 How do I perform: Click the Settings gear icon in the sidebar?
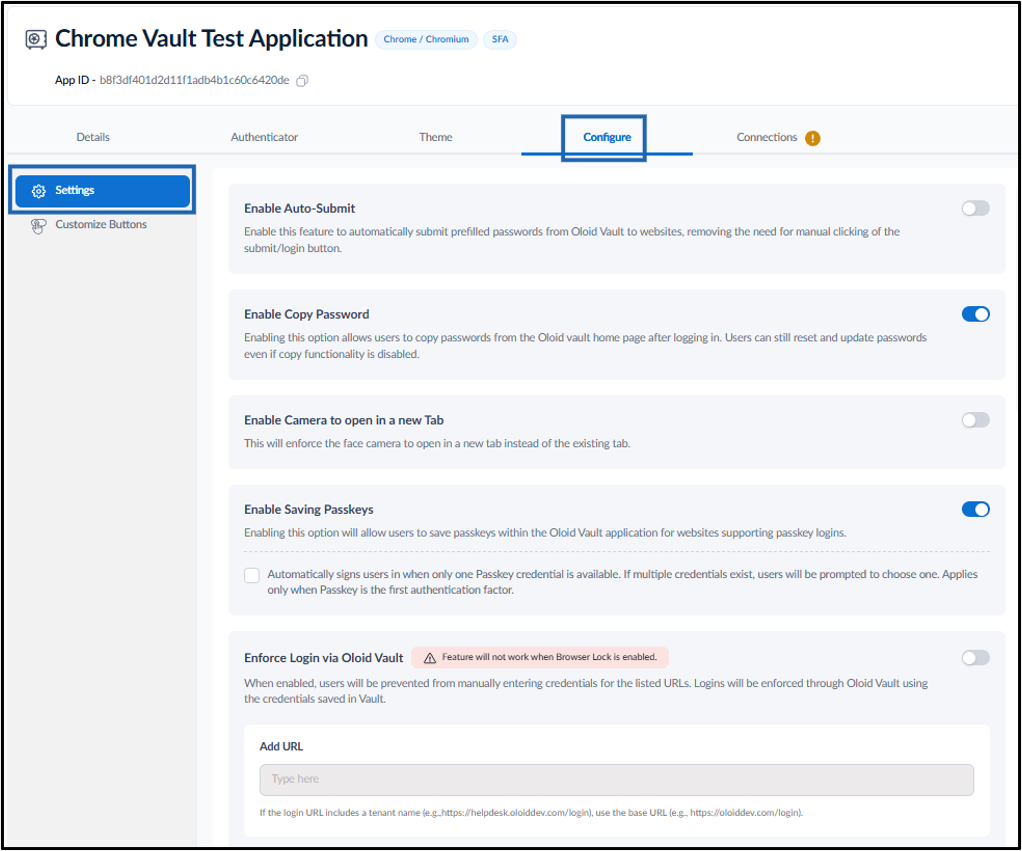(38, 191)
